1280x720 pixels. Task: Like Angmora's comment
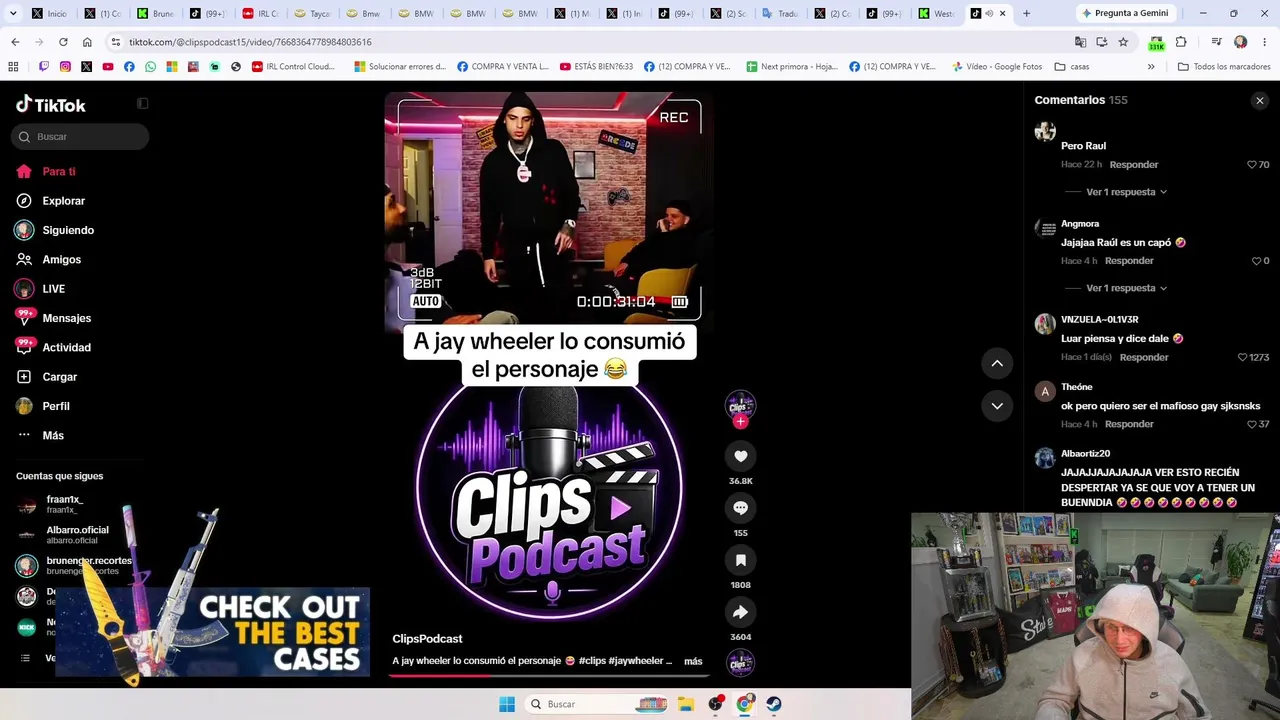[1255, 261]
